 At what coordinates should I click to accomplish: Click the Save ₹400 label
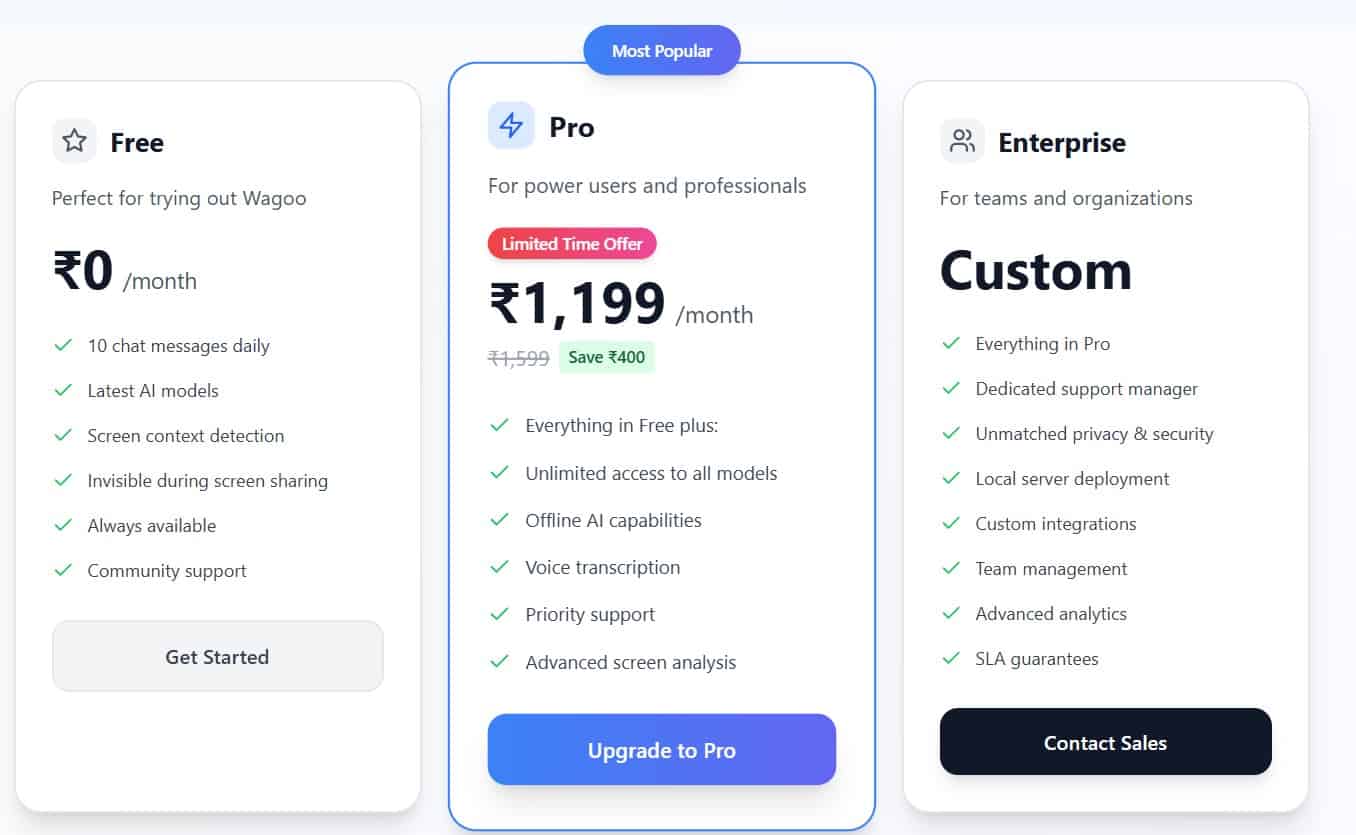606,357
